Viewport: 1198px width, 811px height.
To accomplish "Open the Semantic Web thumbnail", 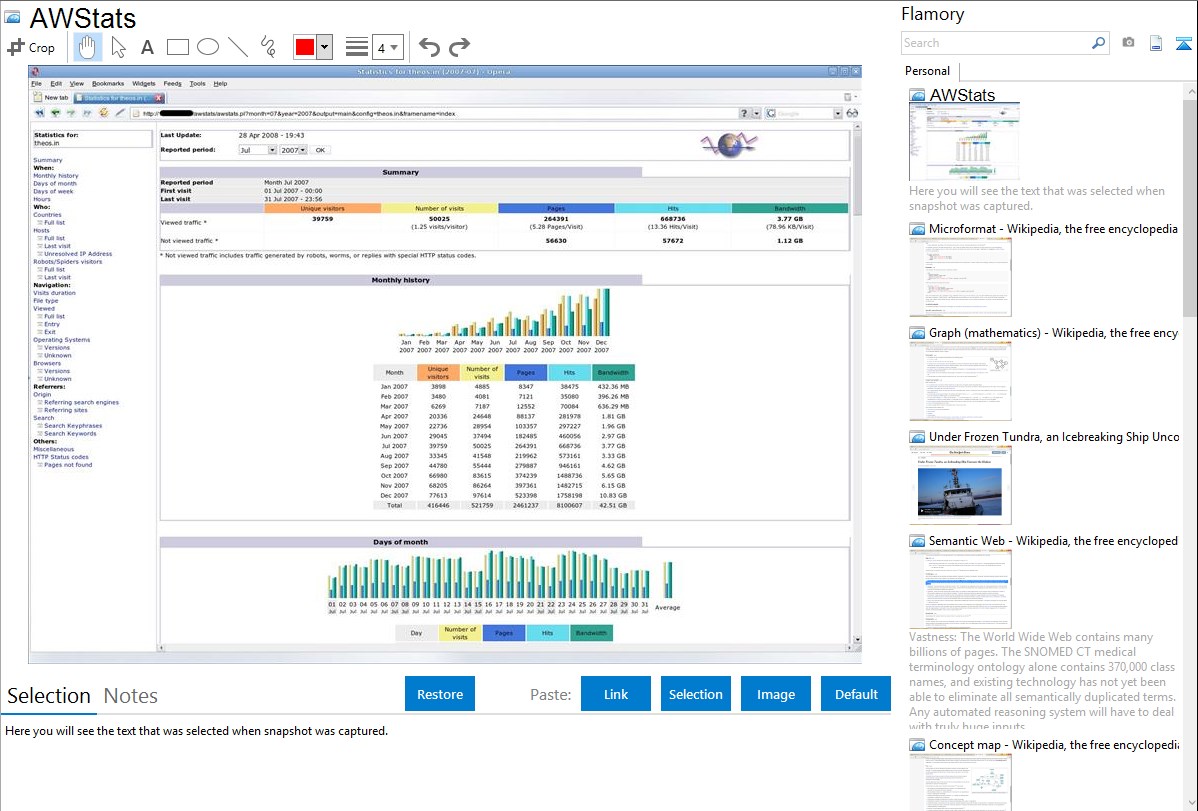I will pyautogui.click(x=960, y=589).
